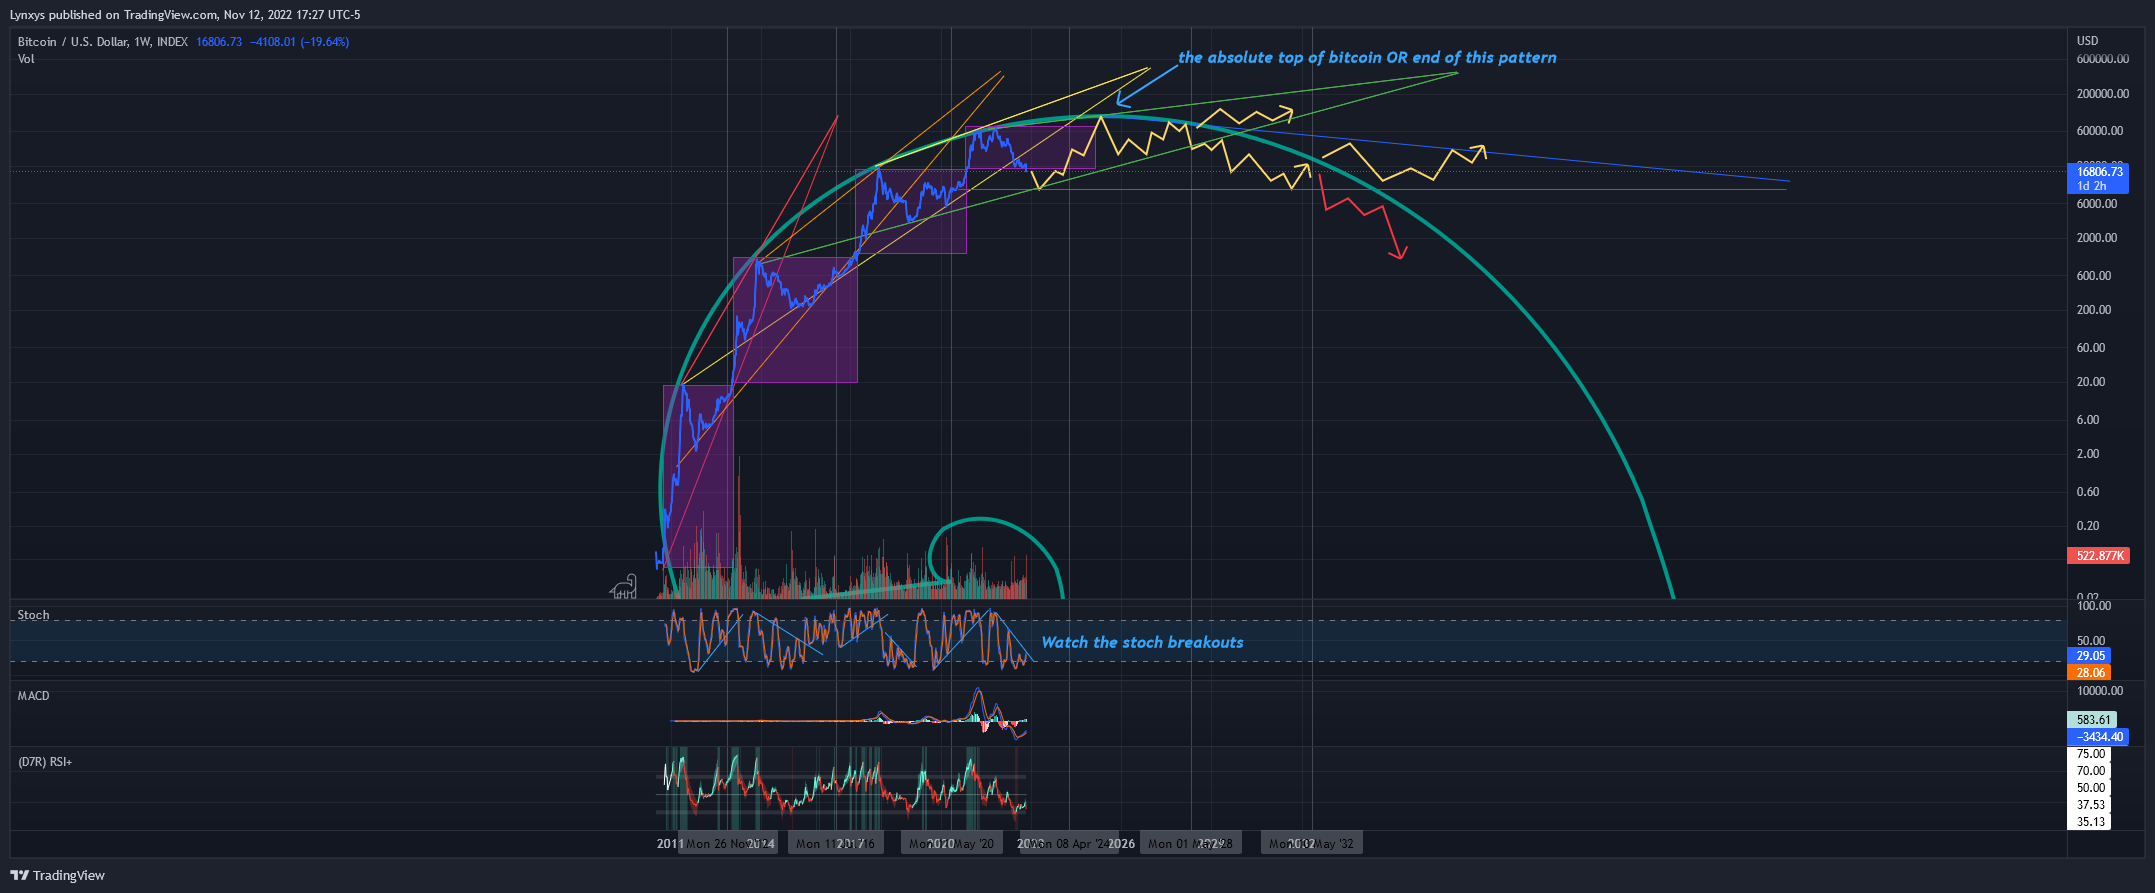Viewport: 2155px width, 893px height.
Task: Select the (D7R) RSI+ indicator label
Action: 45,762
